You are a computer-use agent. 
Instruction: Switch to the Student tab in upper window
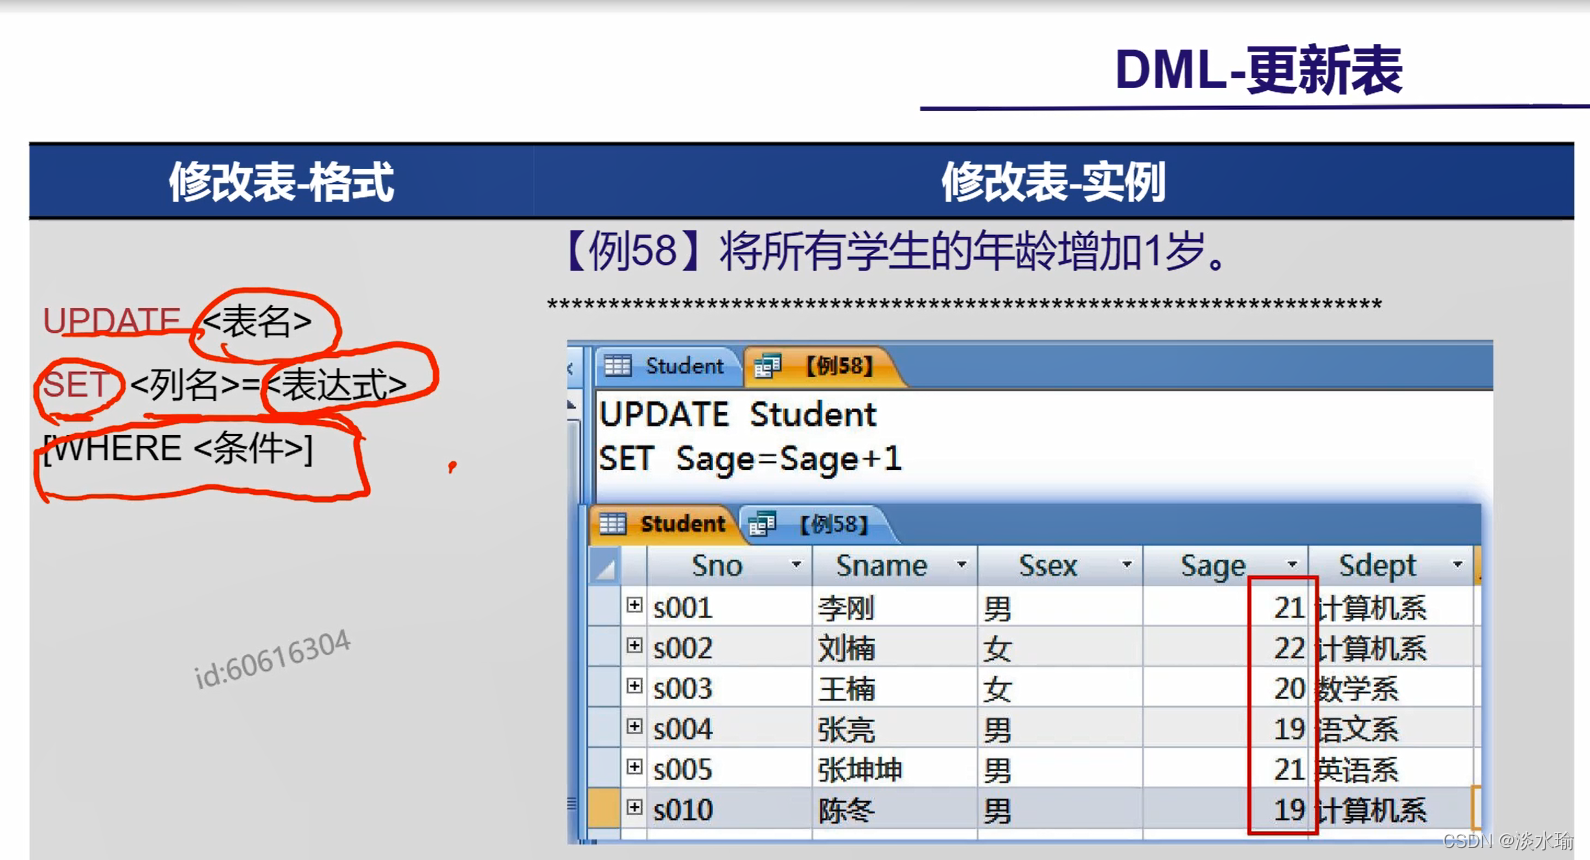(x=667, y=366)
